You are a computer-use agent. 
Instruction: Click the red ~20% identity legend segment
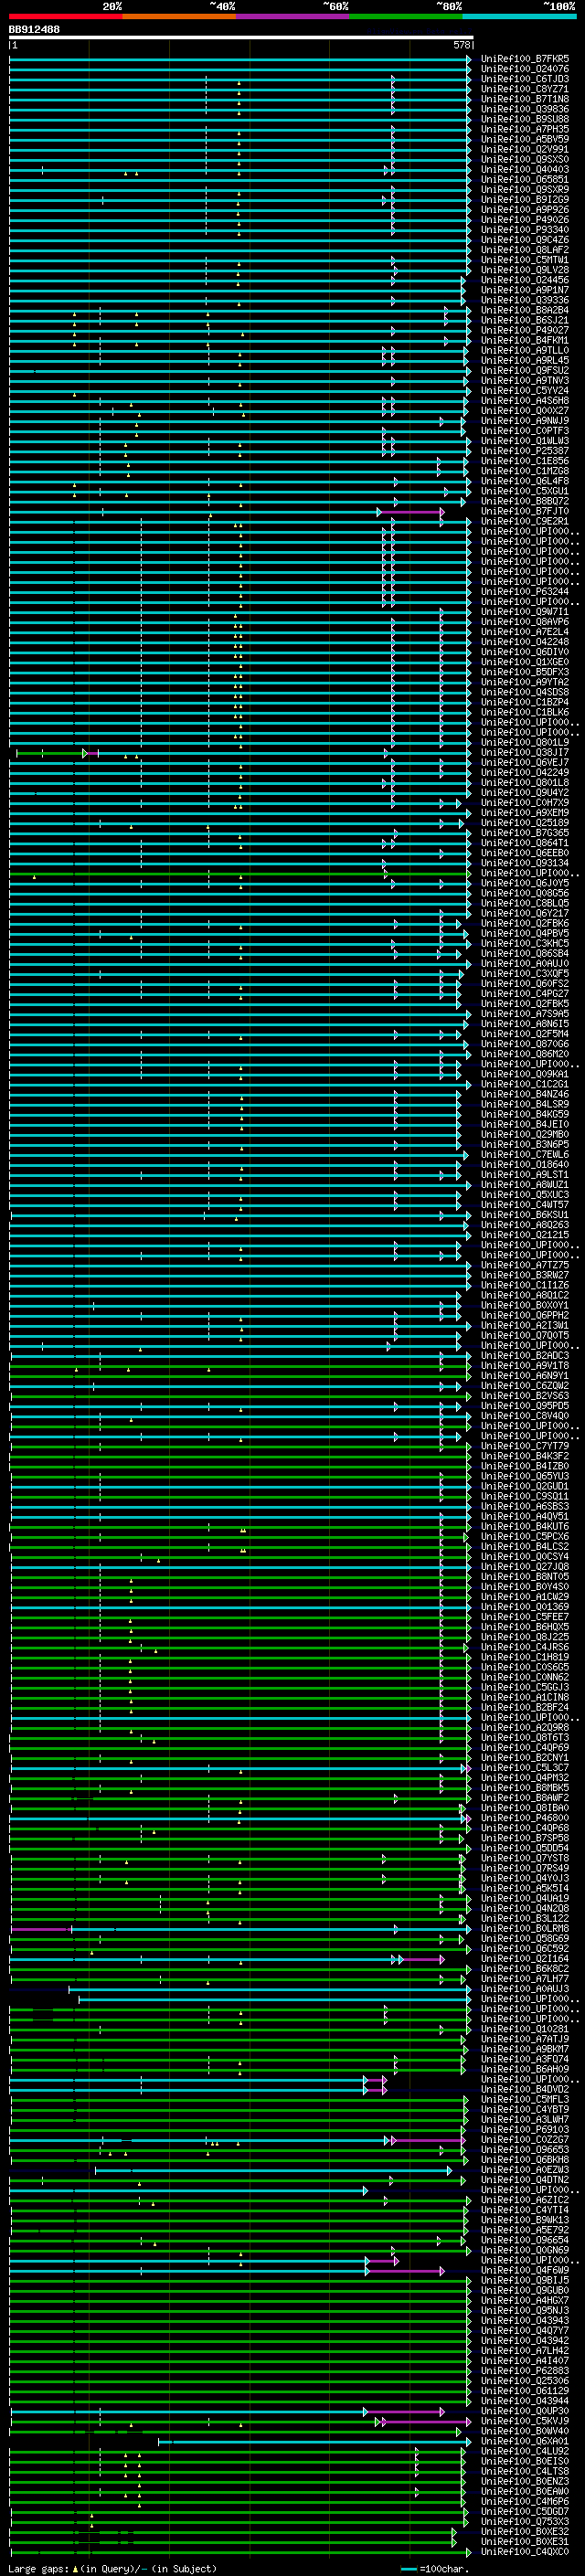point(65,16)
